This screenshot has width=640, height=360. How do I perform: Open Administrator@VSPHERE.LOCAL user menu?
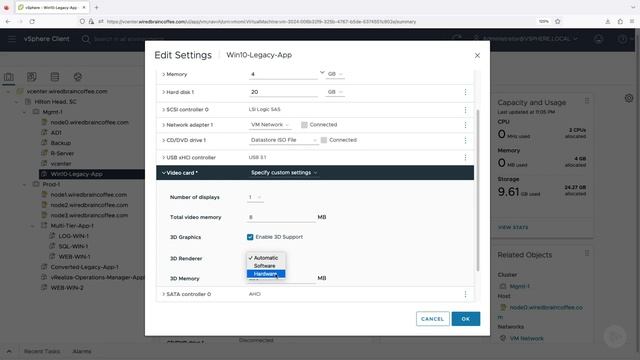(526, 39)
